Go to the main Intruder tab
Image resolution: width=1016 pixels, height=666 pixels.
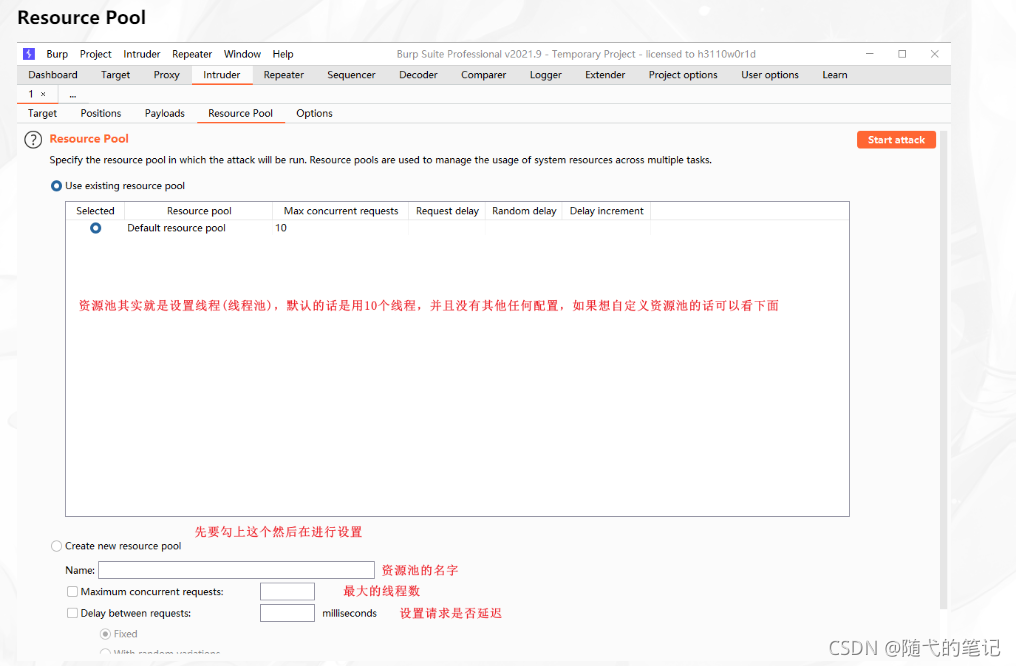tap(222, 75)
